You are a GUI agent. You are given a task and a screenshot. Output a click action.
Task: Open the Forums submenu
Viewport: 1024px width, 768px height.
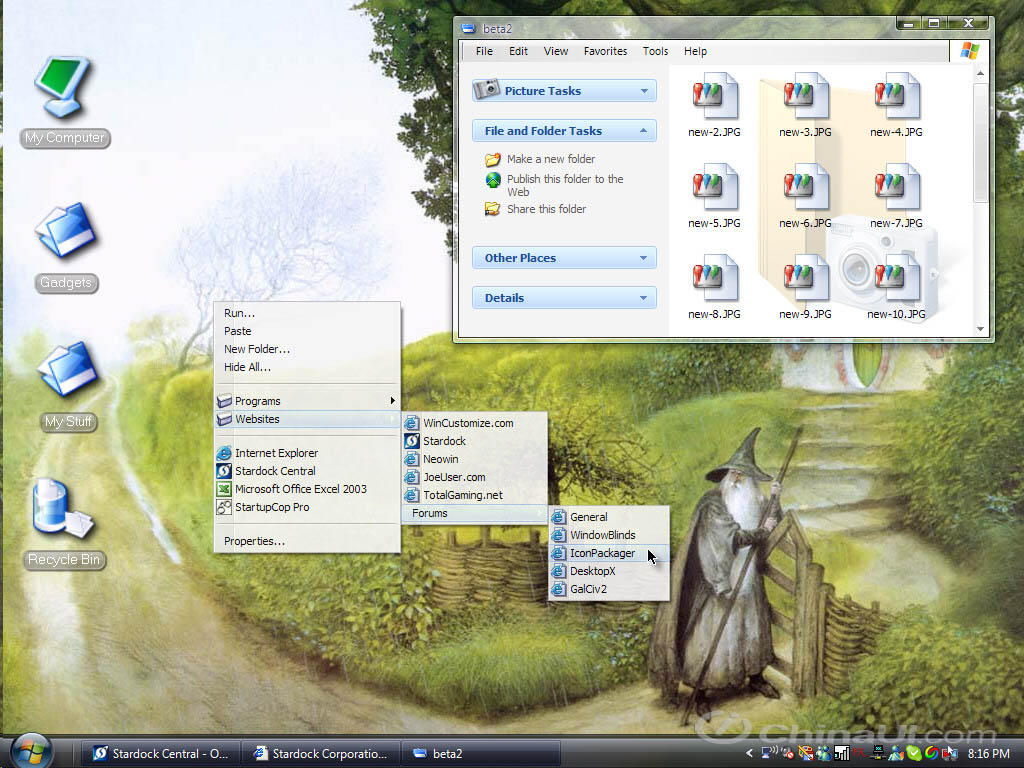[x=474, y=513]
